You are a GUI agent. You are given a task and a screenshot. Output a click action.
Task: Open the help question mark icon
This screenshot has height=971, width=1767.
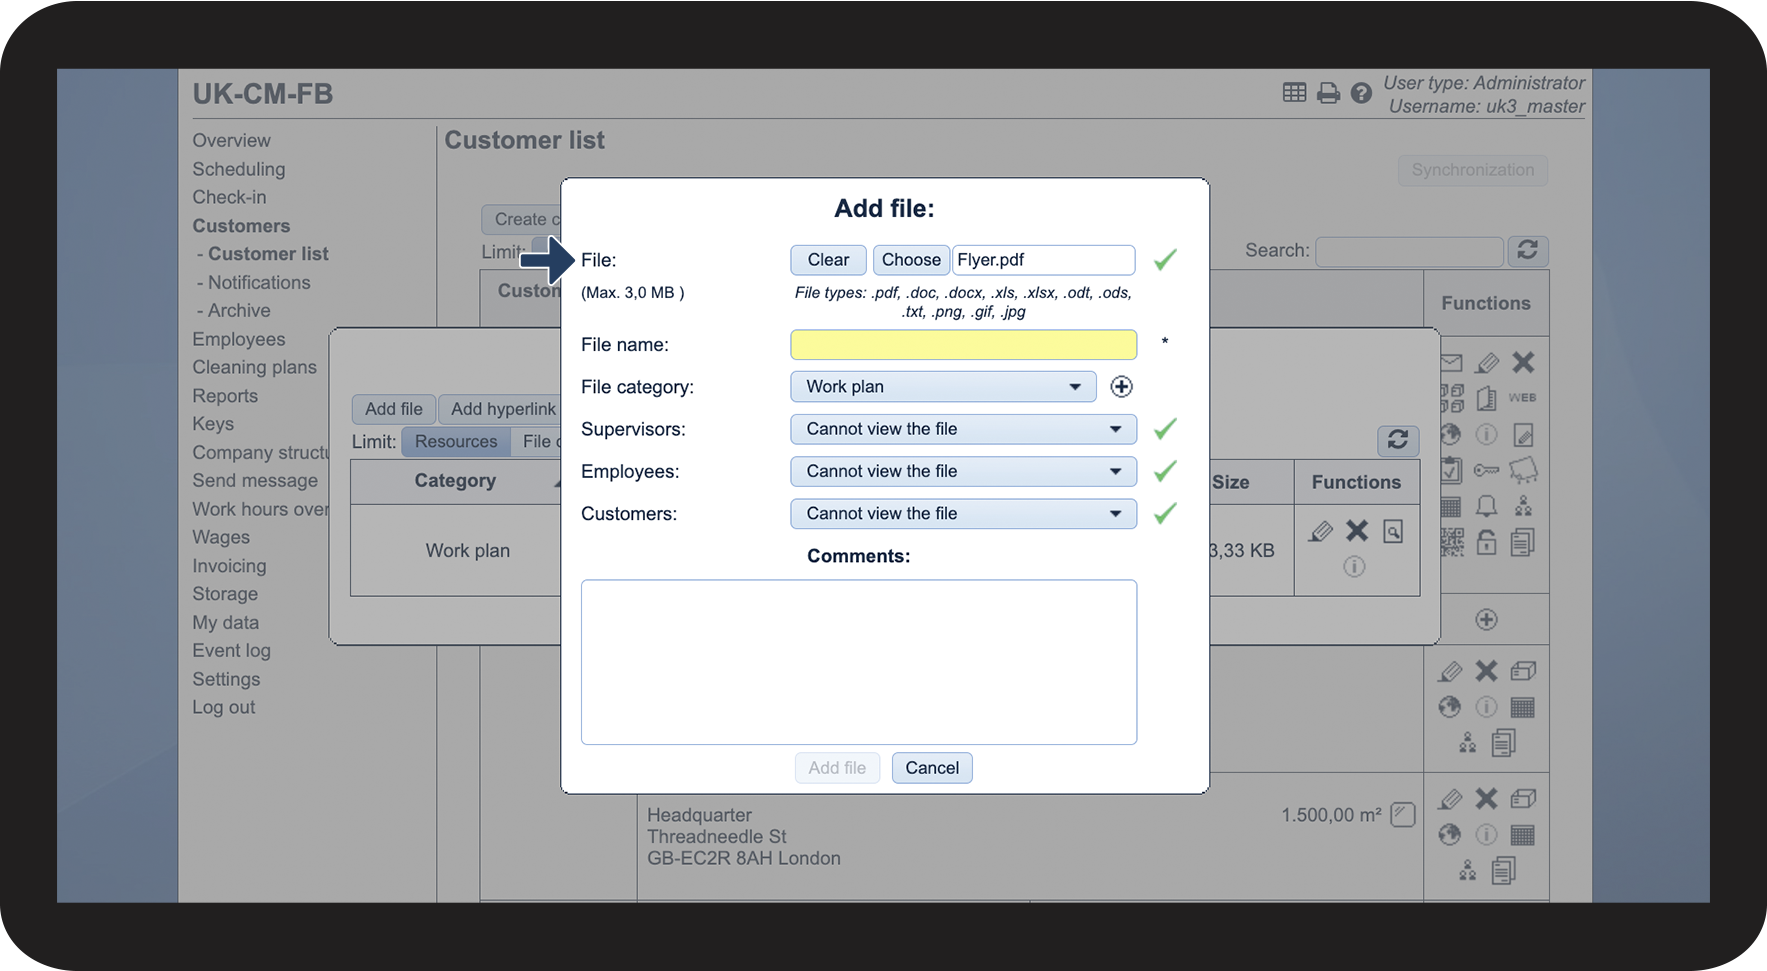coord(1361,94)
